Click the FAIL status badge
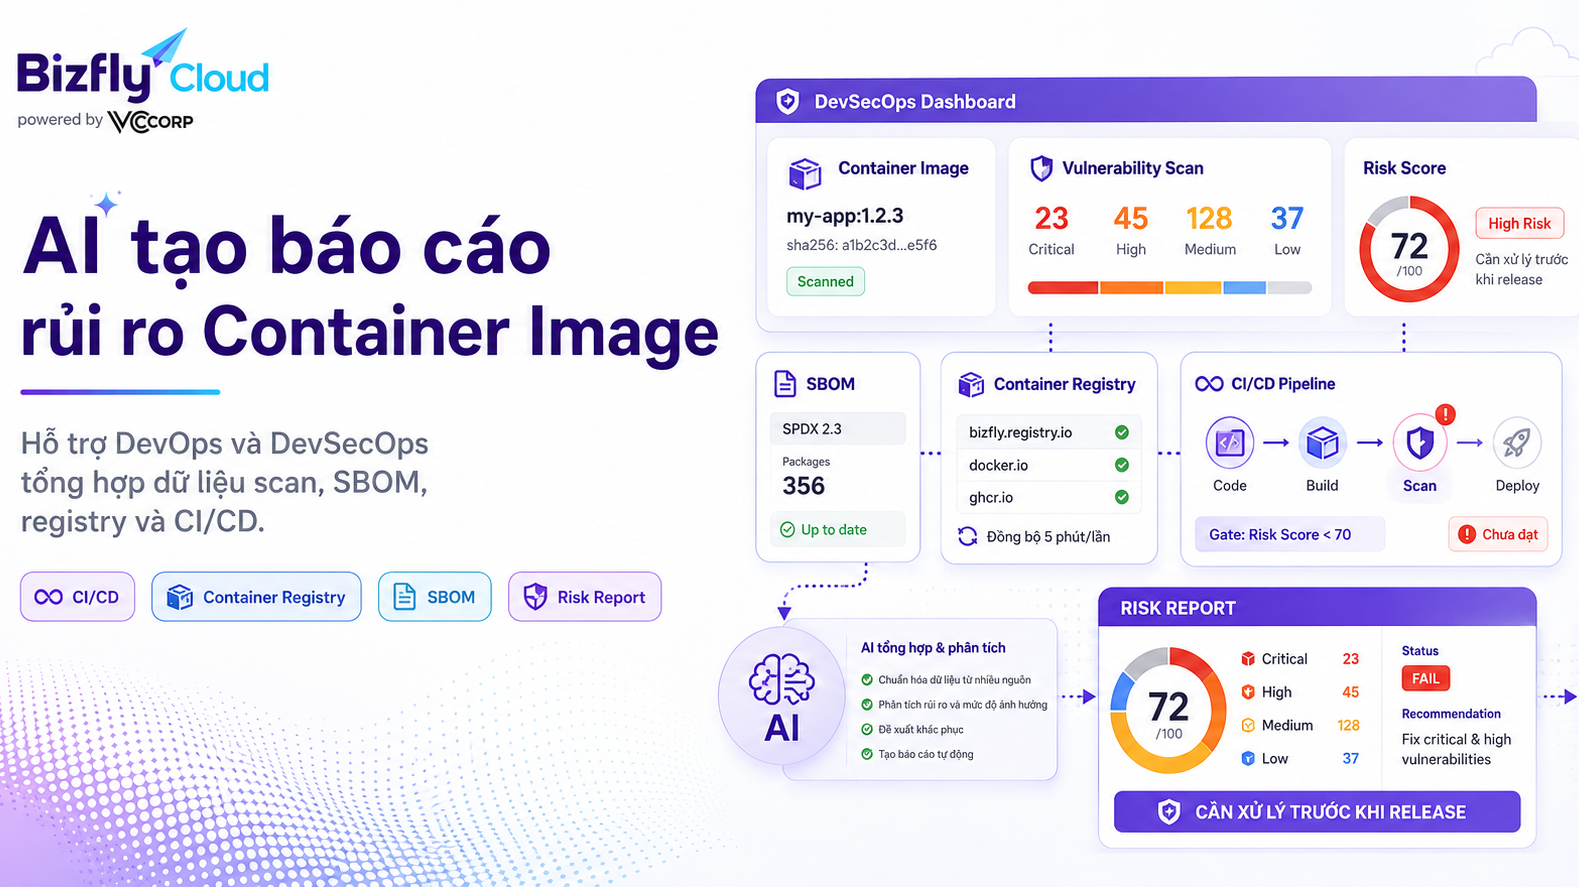 [x=1425, y=679]
